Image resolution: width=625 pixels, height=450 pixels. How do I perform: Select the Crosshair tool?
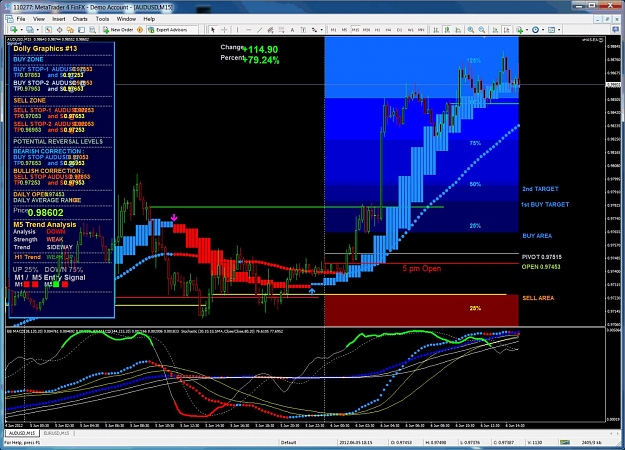[x=224, y=29]
